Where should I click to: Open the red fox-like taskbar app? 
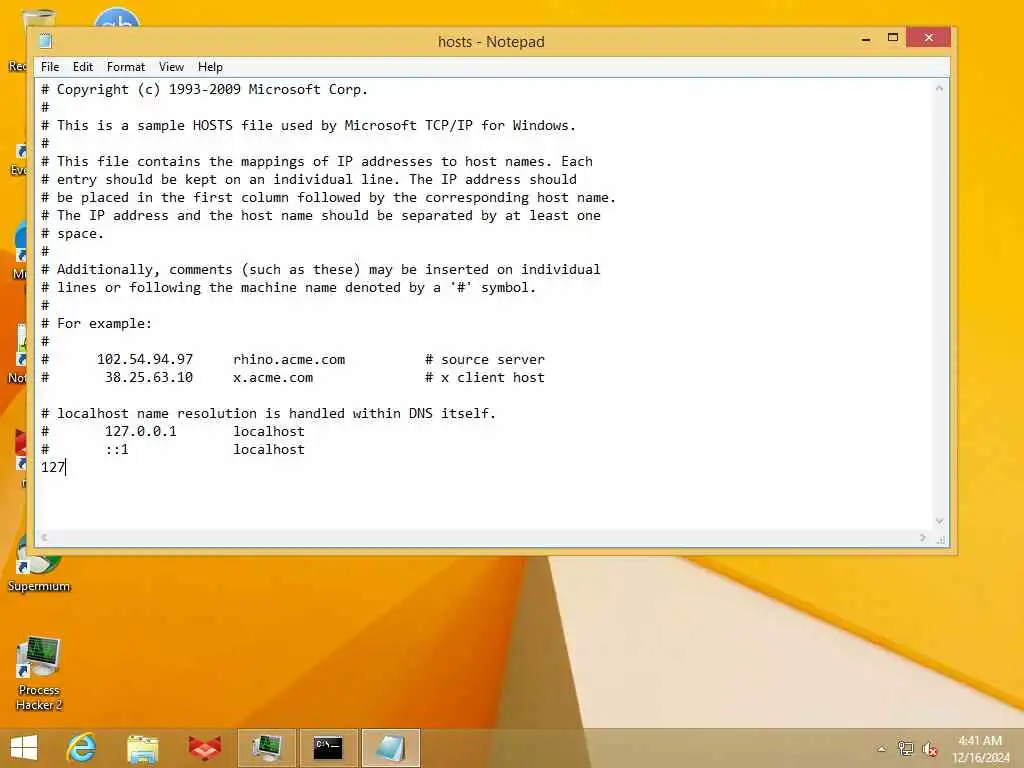pyautogui.click(x=204, y=748)
